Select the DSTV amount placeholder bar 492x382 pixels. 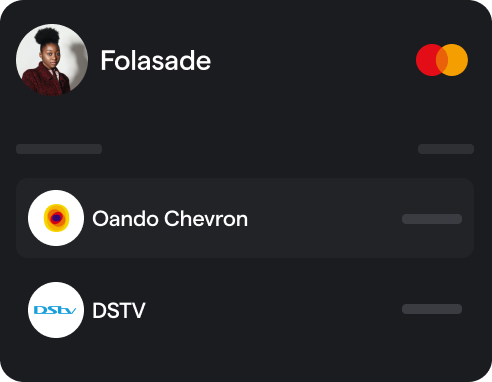coord(432,309)
